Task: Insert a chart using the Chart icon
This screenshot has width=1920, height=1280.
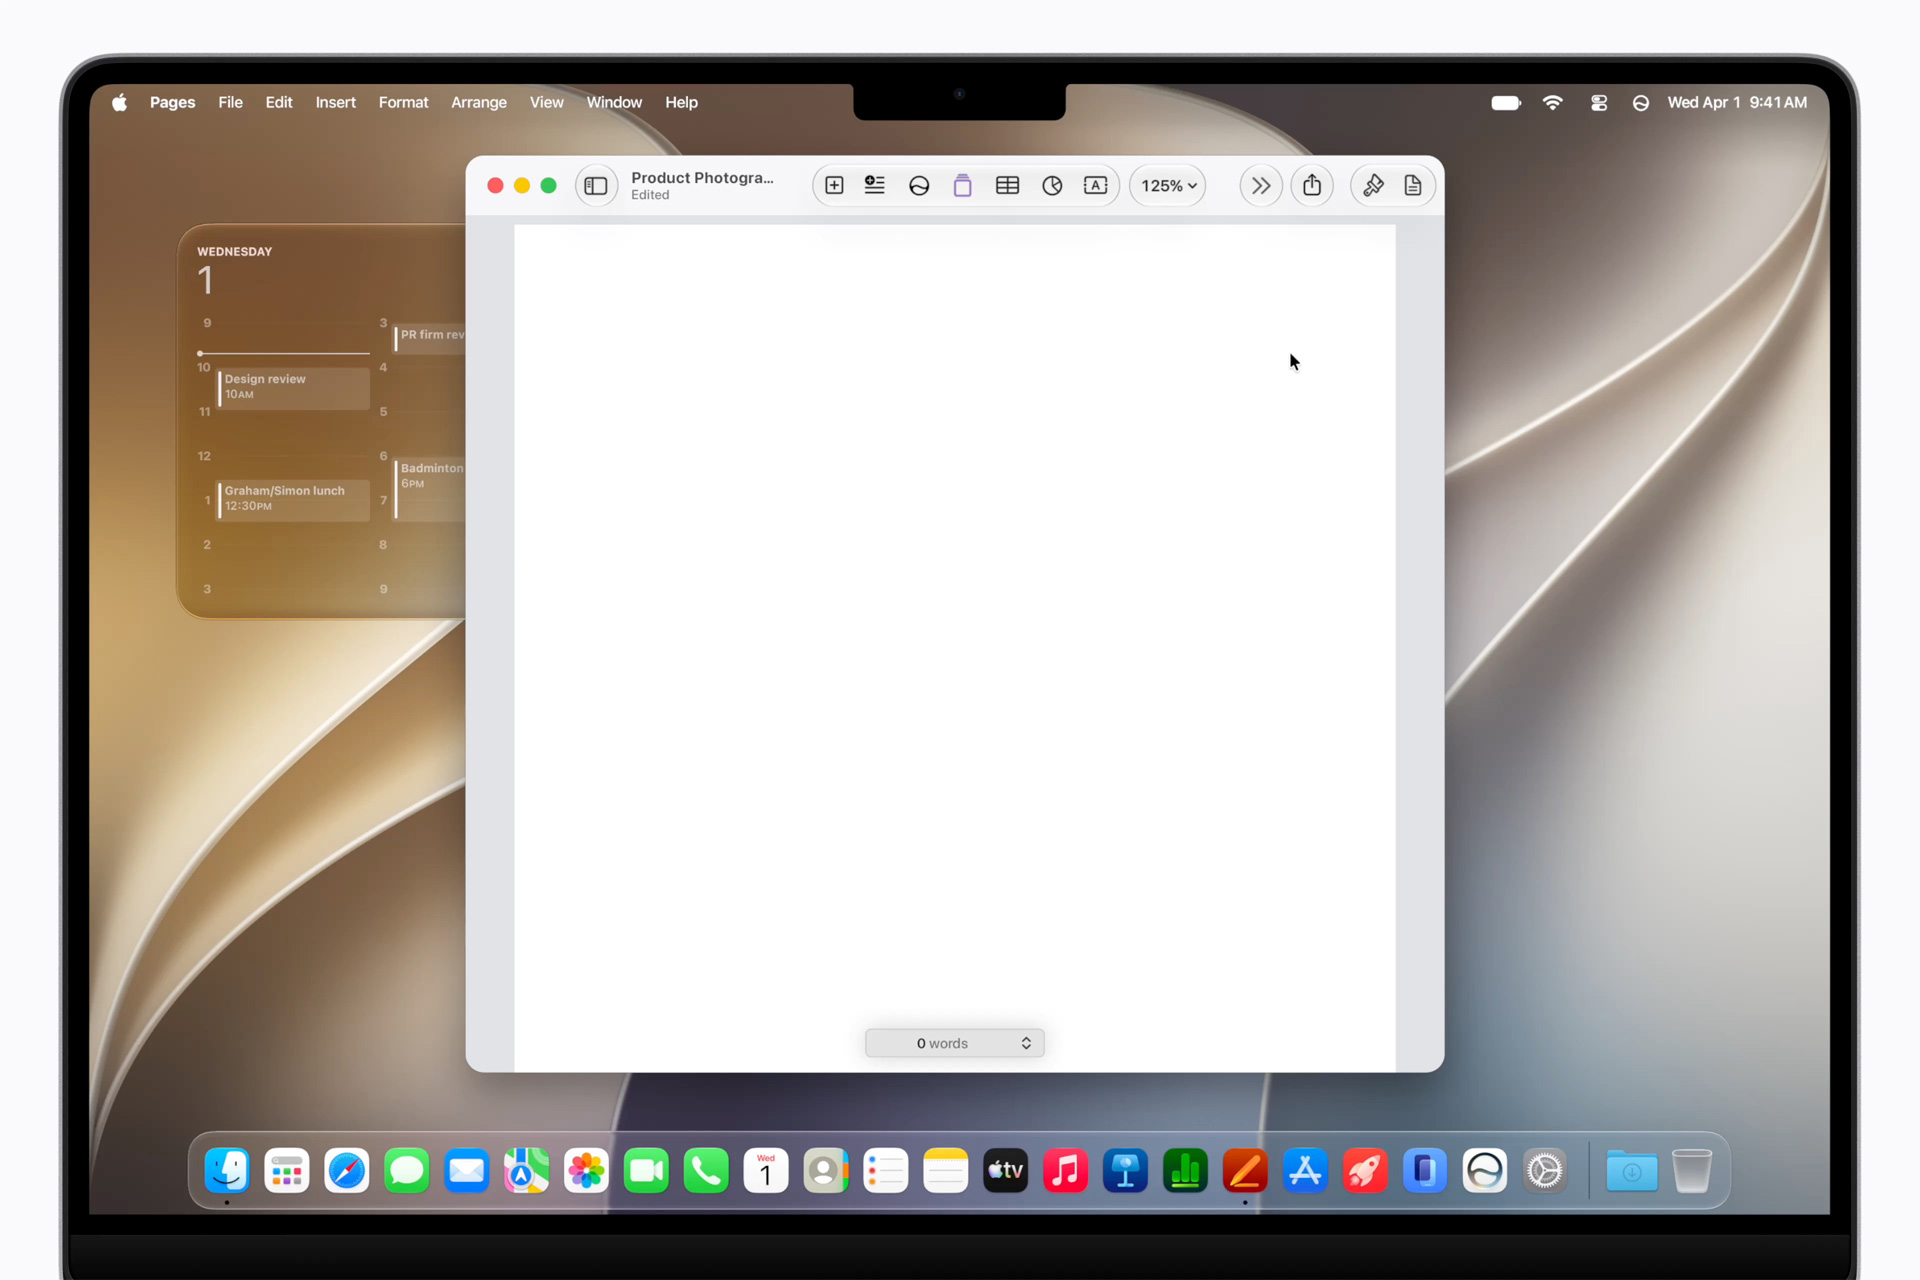Action: click(1052, 186)
